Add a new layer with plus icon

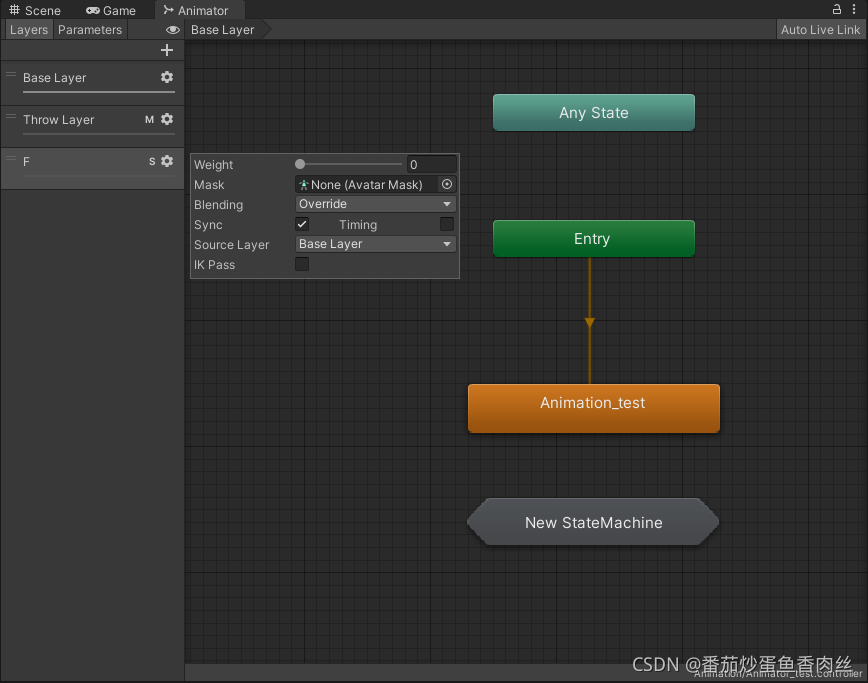tap(167, 50)
